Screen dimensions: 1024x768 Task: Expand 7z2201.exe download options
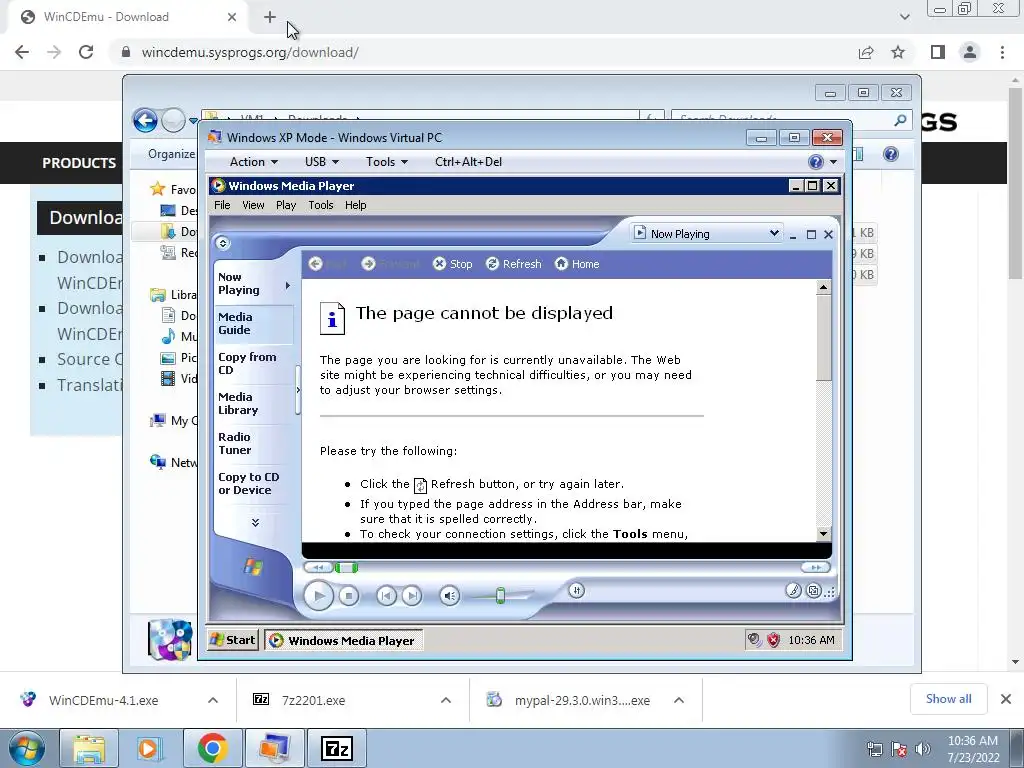click(x=445, y=700)
